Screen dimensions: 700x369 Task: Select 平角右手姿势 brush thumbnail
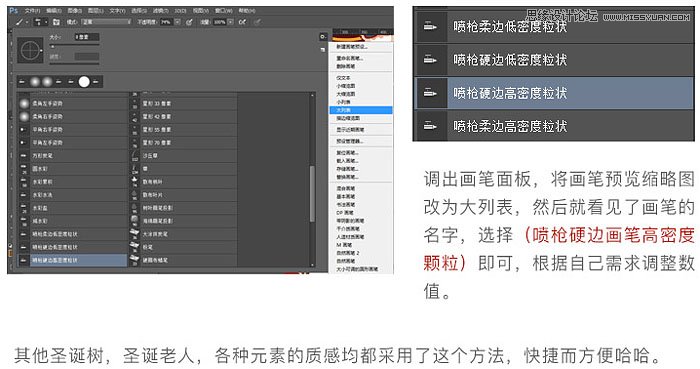[x=24, y=130]
